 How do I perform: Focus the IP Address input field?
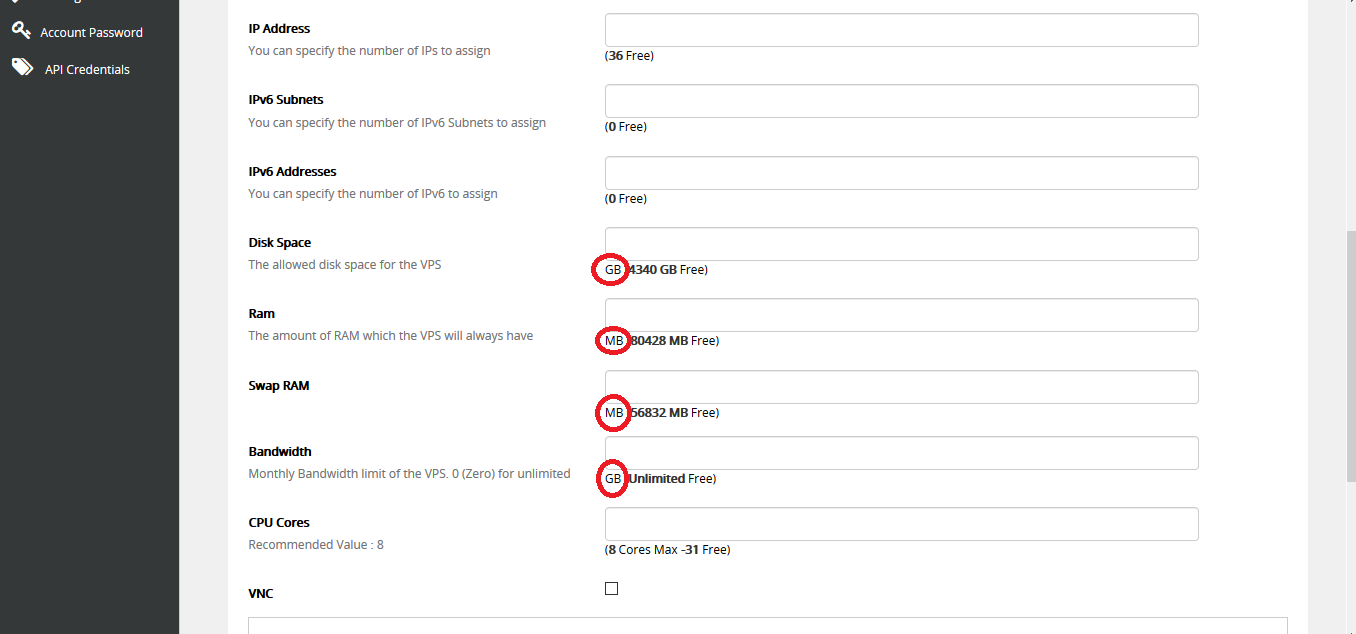901,30
